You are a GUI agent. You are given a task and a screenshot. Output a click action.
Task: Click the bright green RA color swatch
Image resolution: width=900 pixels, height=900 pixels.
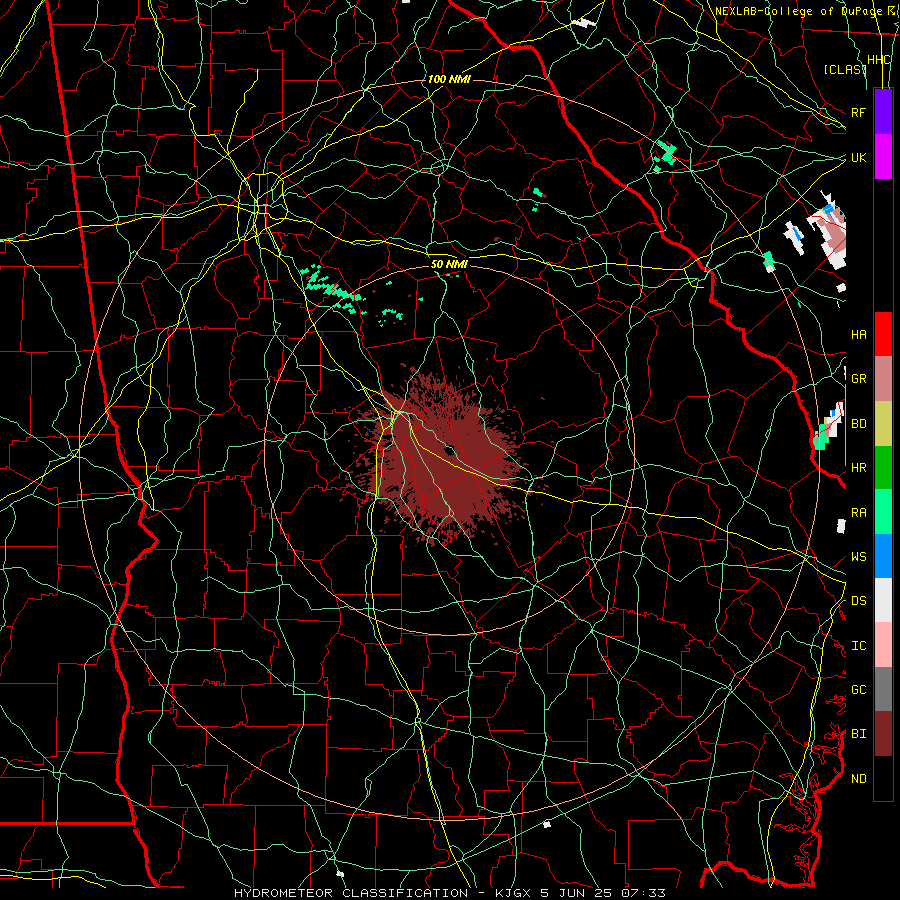883,512
